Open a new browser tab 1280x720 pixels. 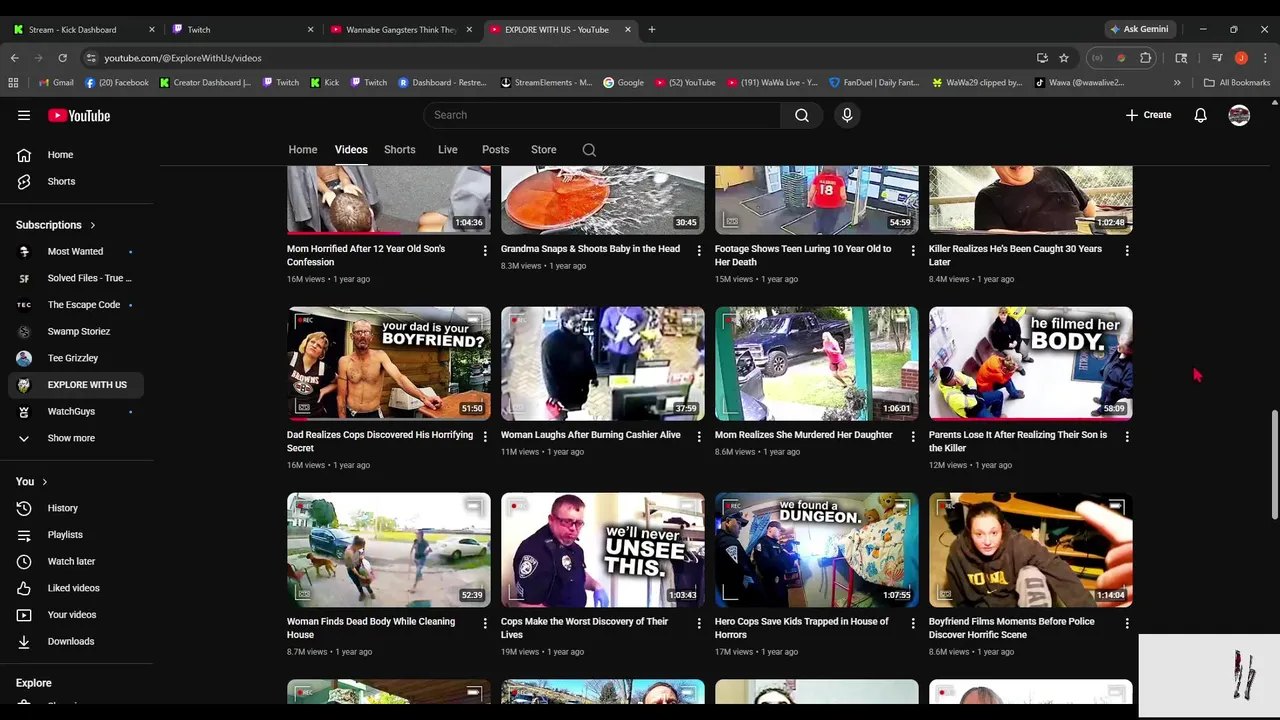click(x=651, y=29)
